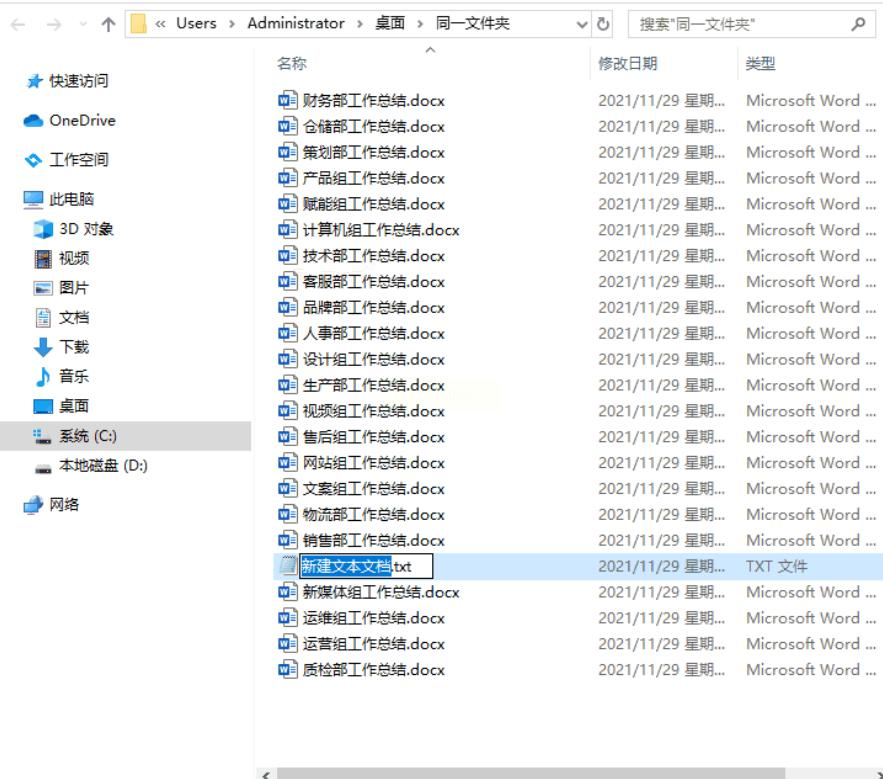Click the Word icon of 技术部工作总结.docx
883x779 pixels.
[287, 256]
